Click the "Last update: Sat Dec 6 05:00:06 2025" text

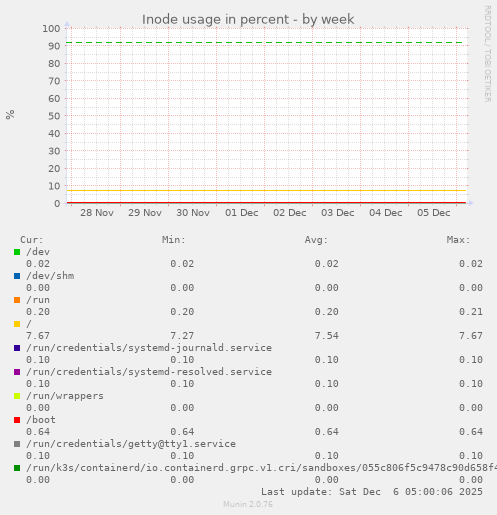(x=372, y=492)
